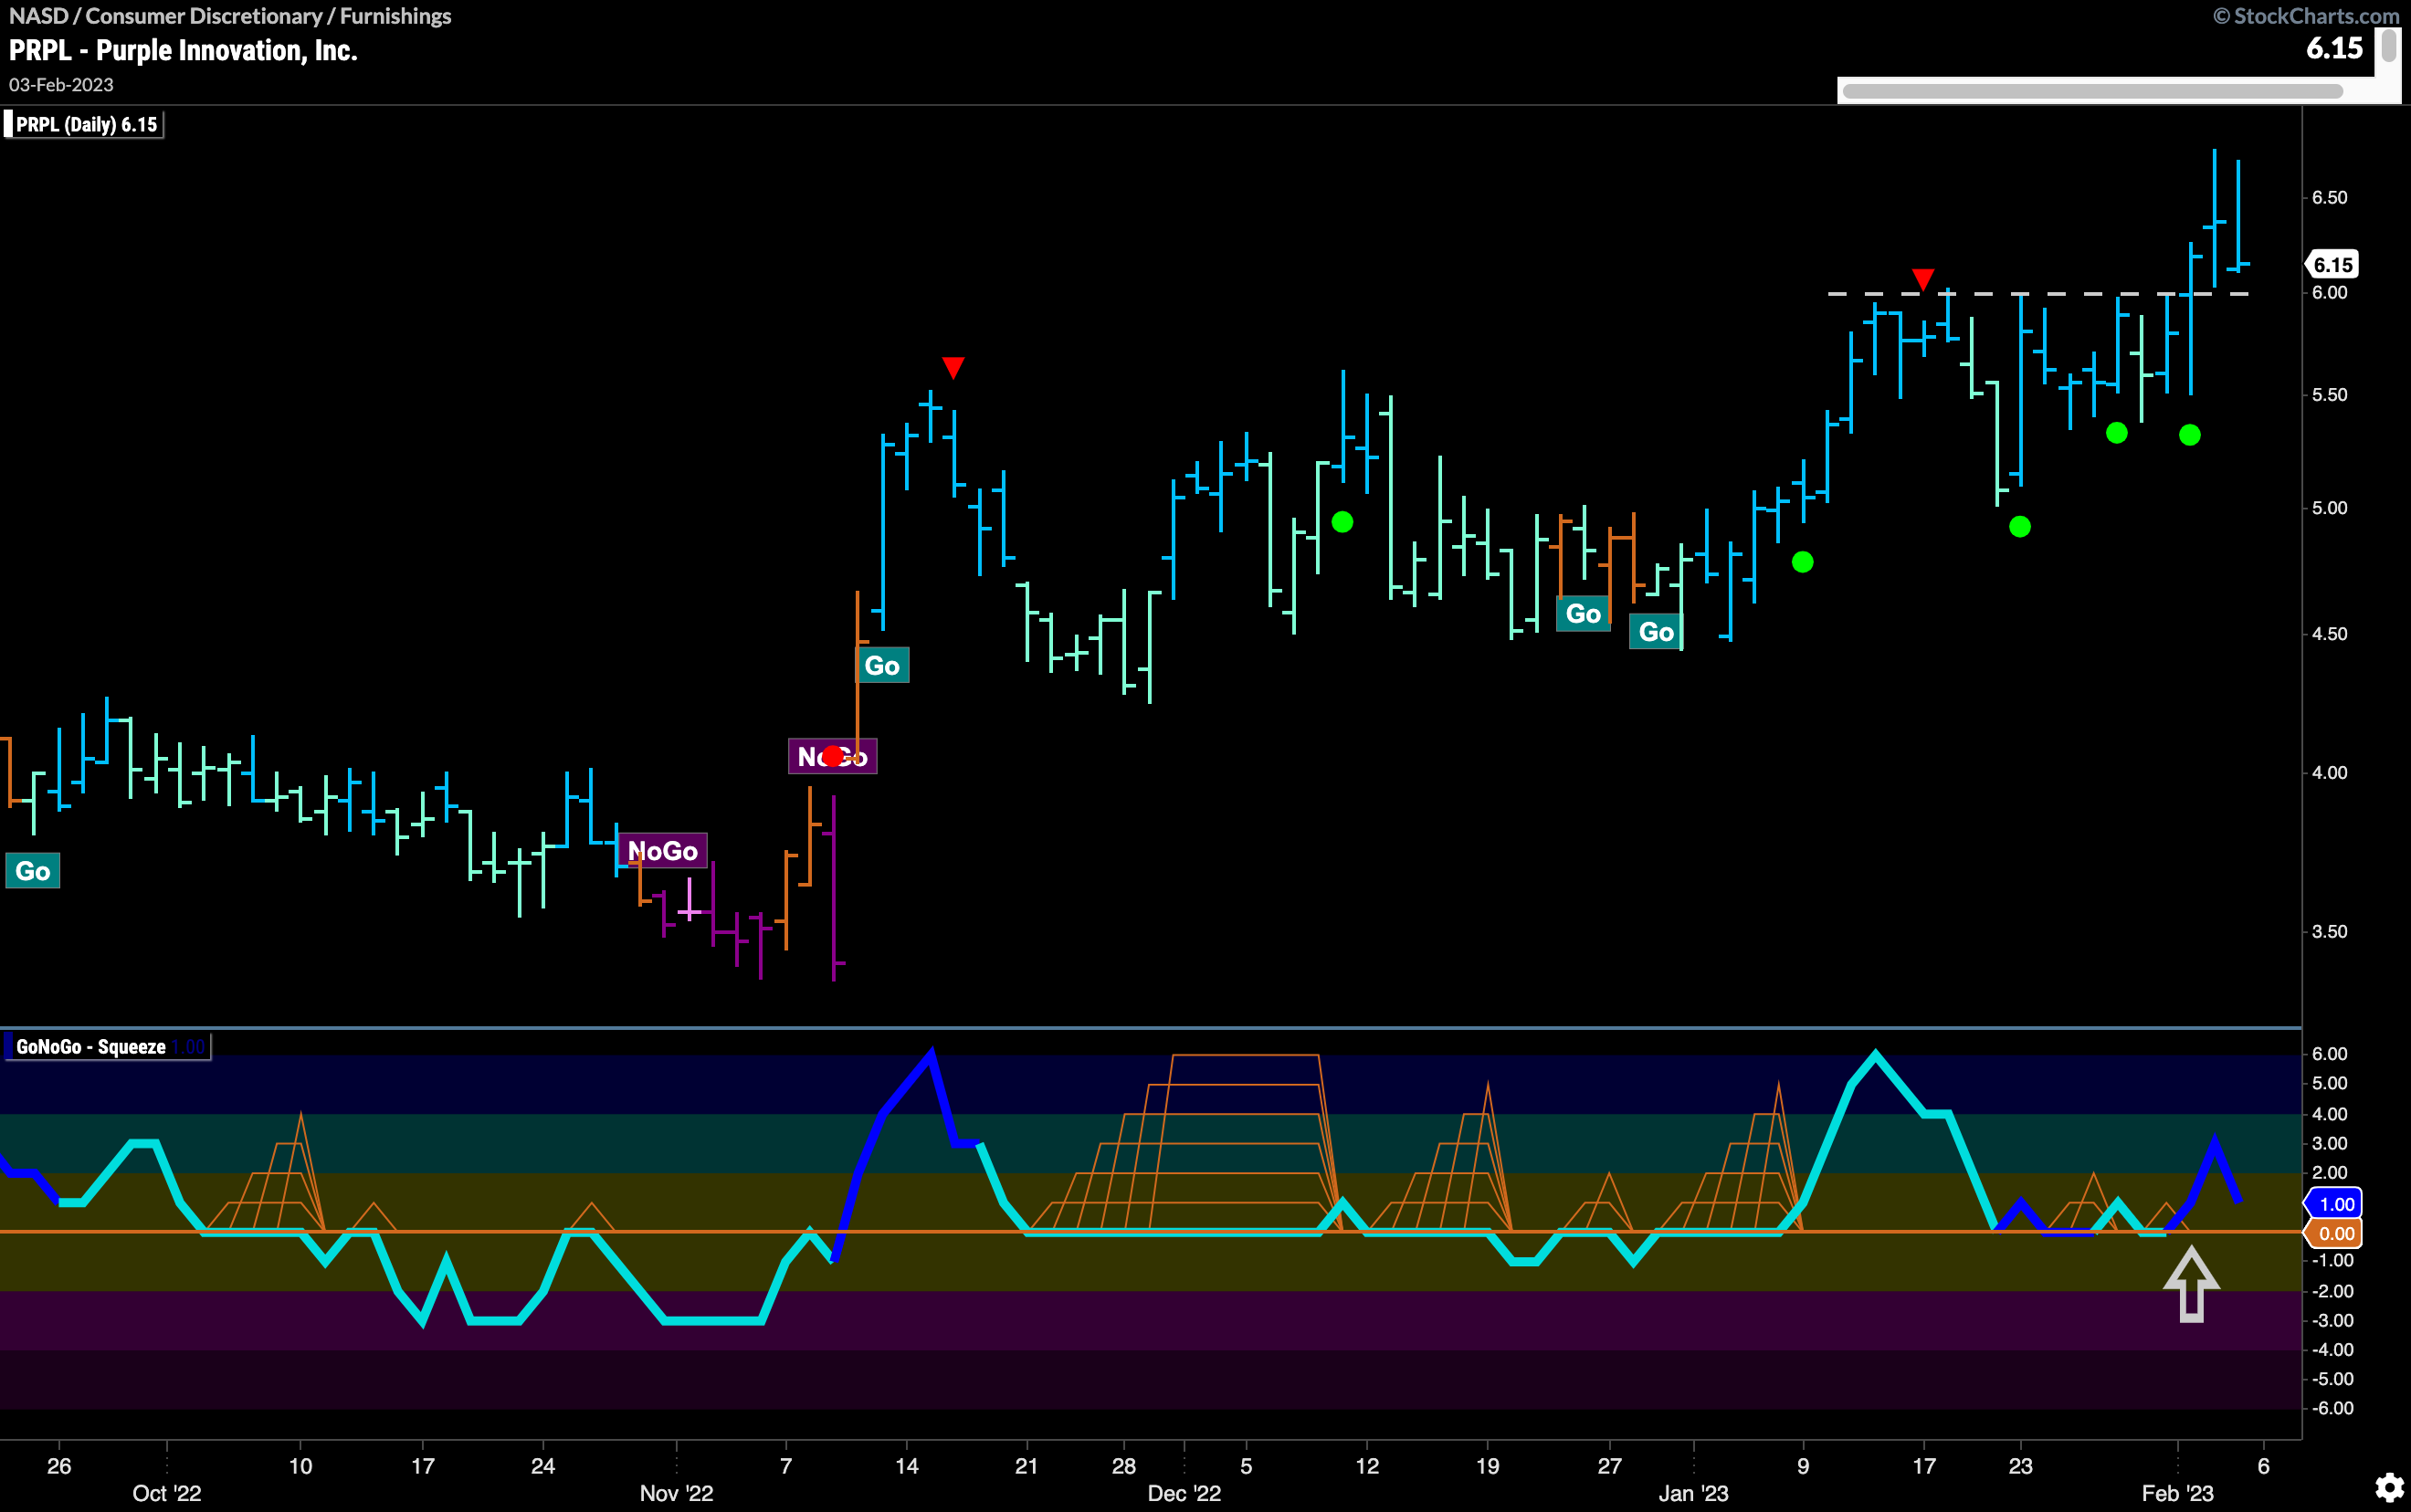Click the green dot below January 23

click(2019, 527)
